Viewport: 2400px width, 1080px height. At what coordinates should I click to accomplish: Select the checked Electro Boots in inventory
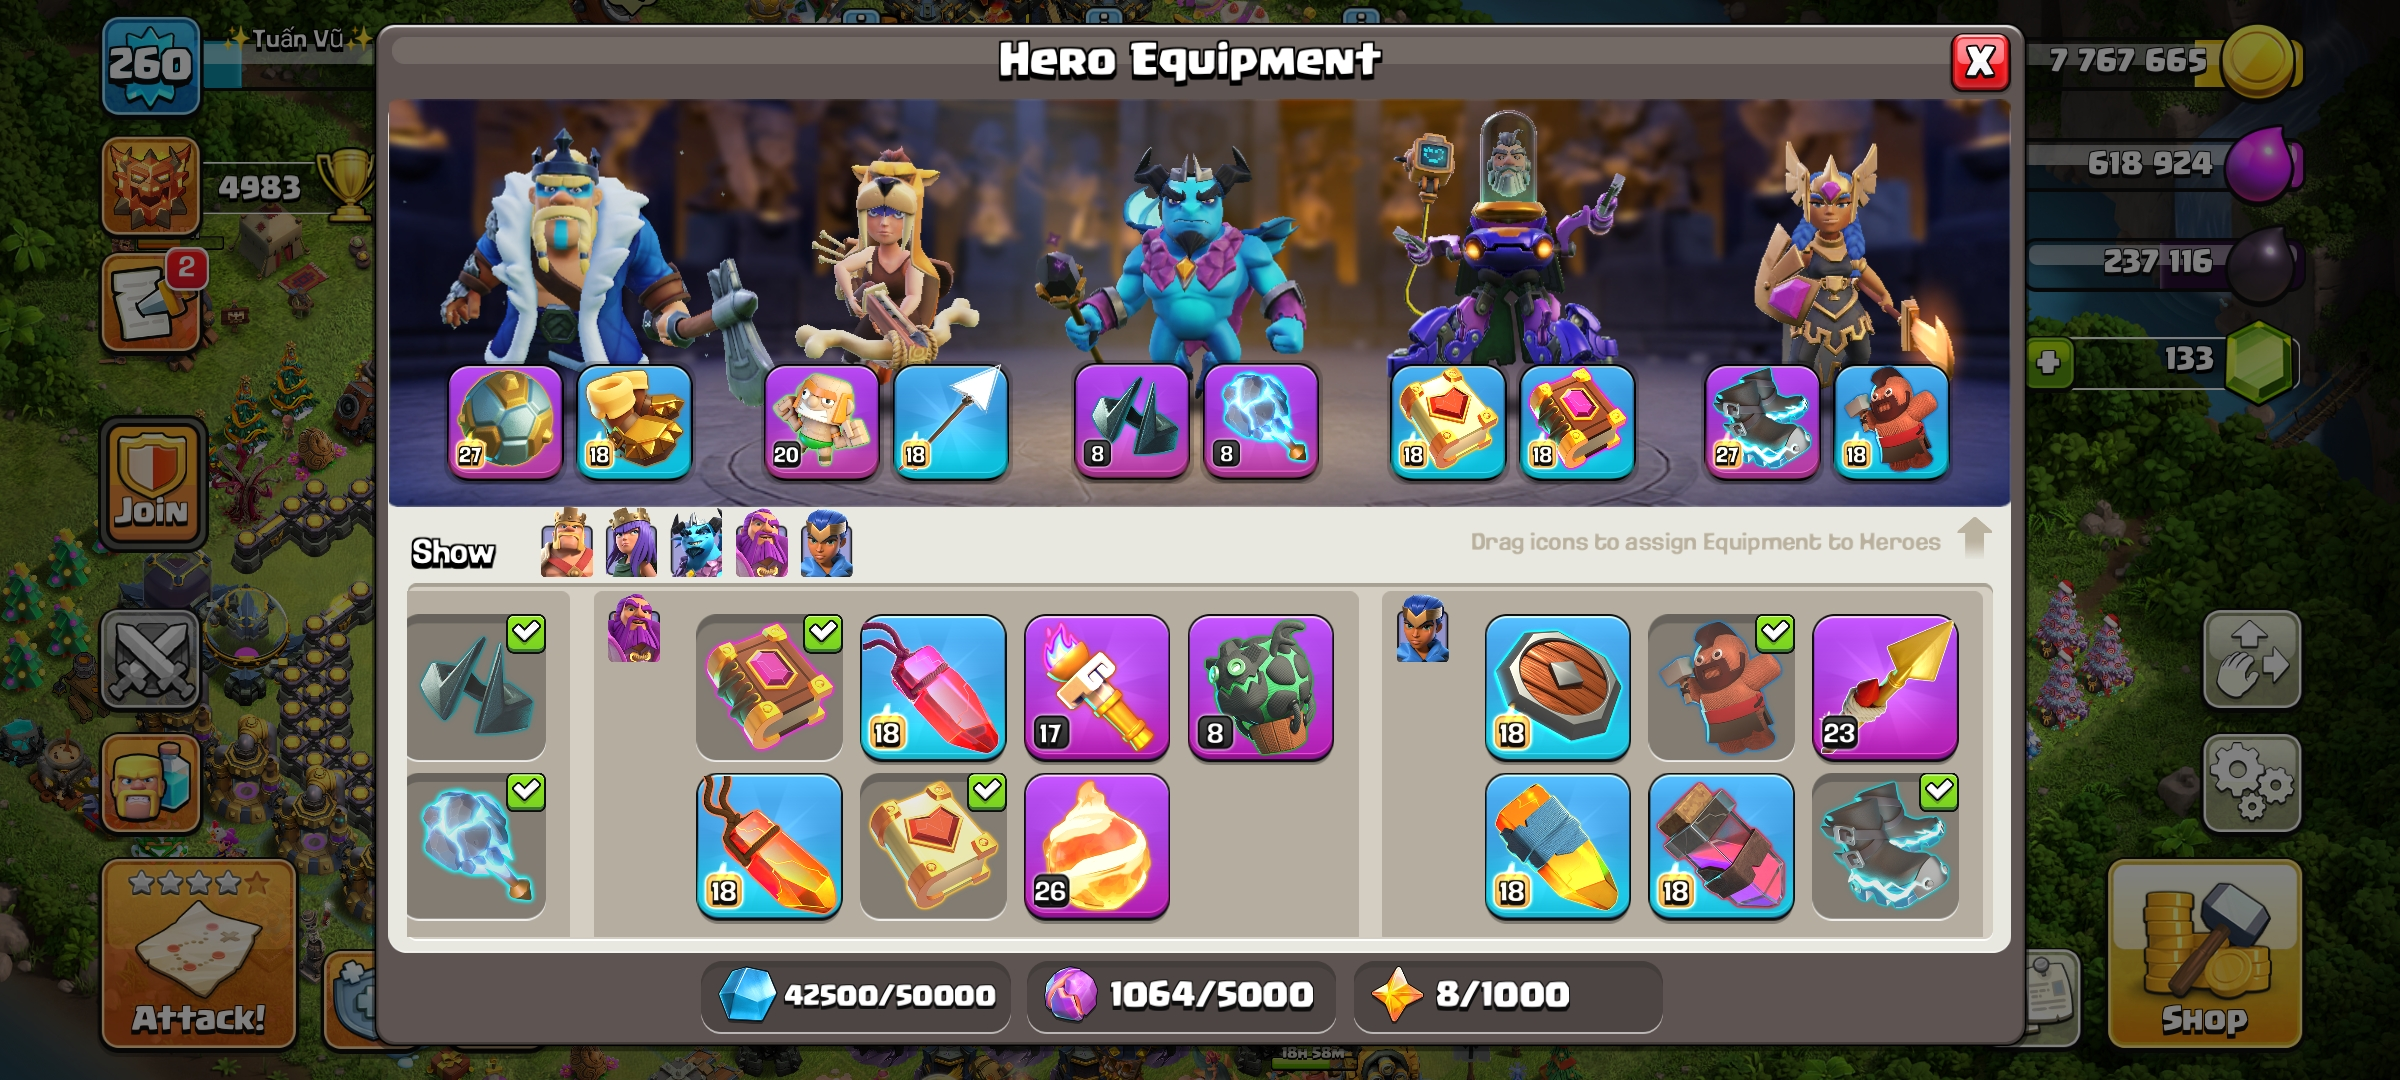coord(1885,846)
